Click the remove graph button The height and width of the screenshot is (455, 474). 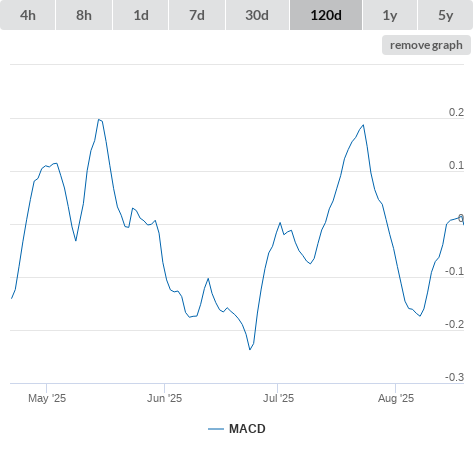click(x=426, y=45)
